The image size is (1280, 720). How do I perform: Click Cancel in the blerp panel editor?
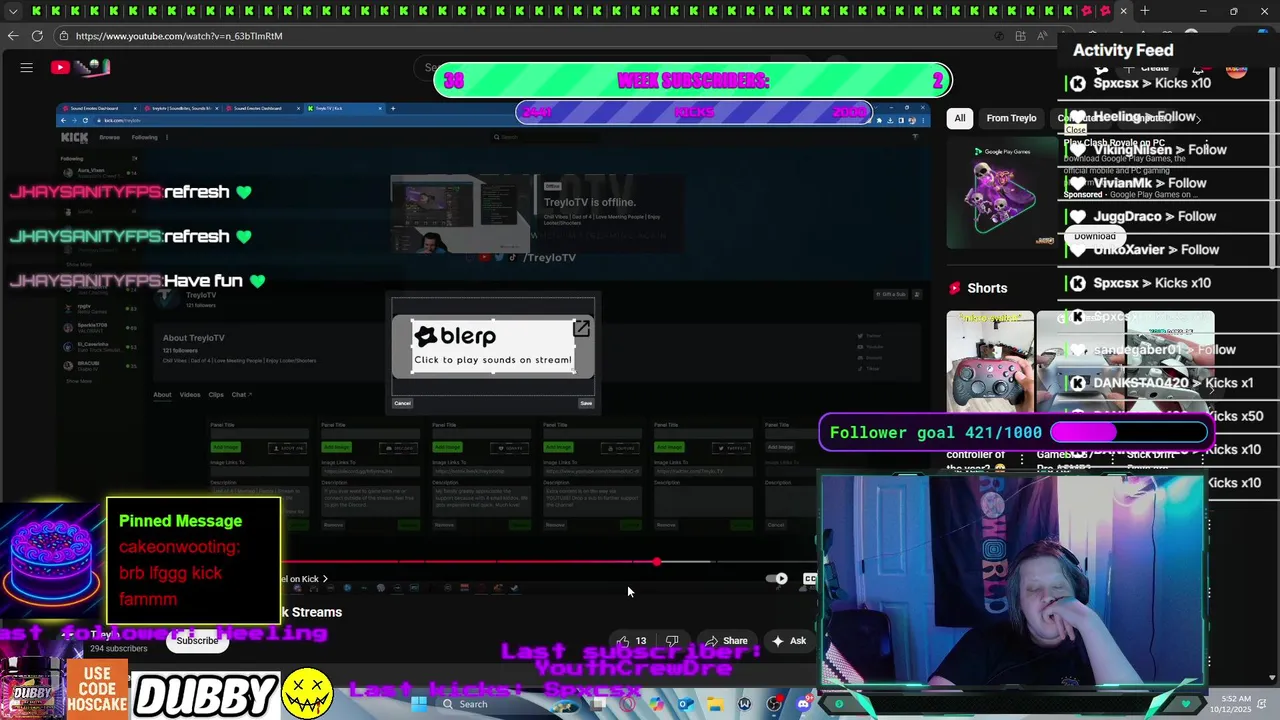click(402, 403)
